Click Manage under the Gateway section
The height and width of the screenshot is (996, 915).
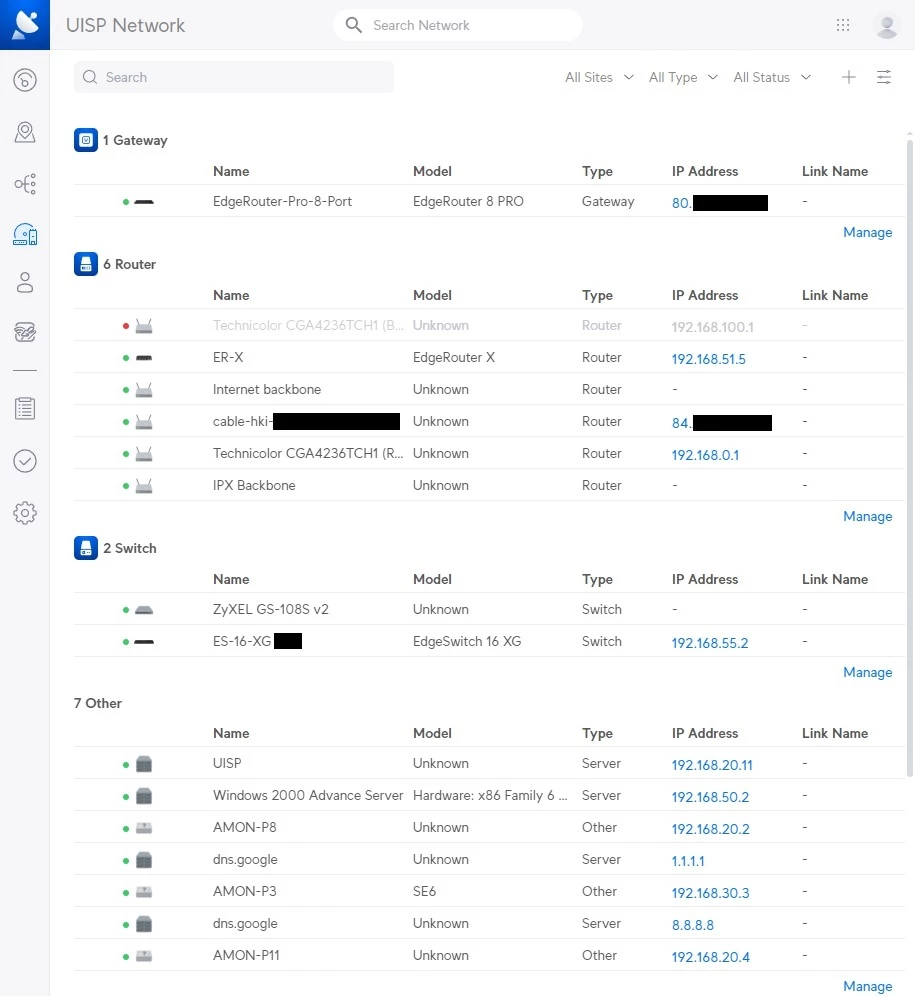click(867, 232)
